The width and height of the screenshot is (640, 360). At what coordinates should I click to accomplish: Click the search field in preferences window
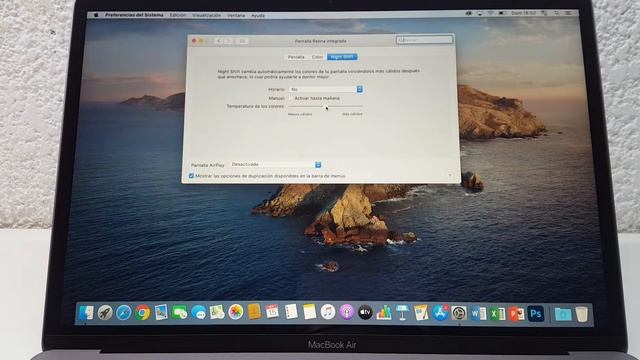(x=424, y=40)
